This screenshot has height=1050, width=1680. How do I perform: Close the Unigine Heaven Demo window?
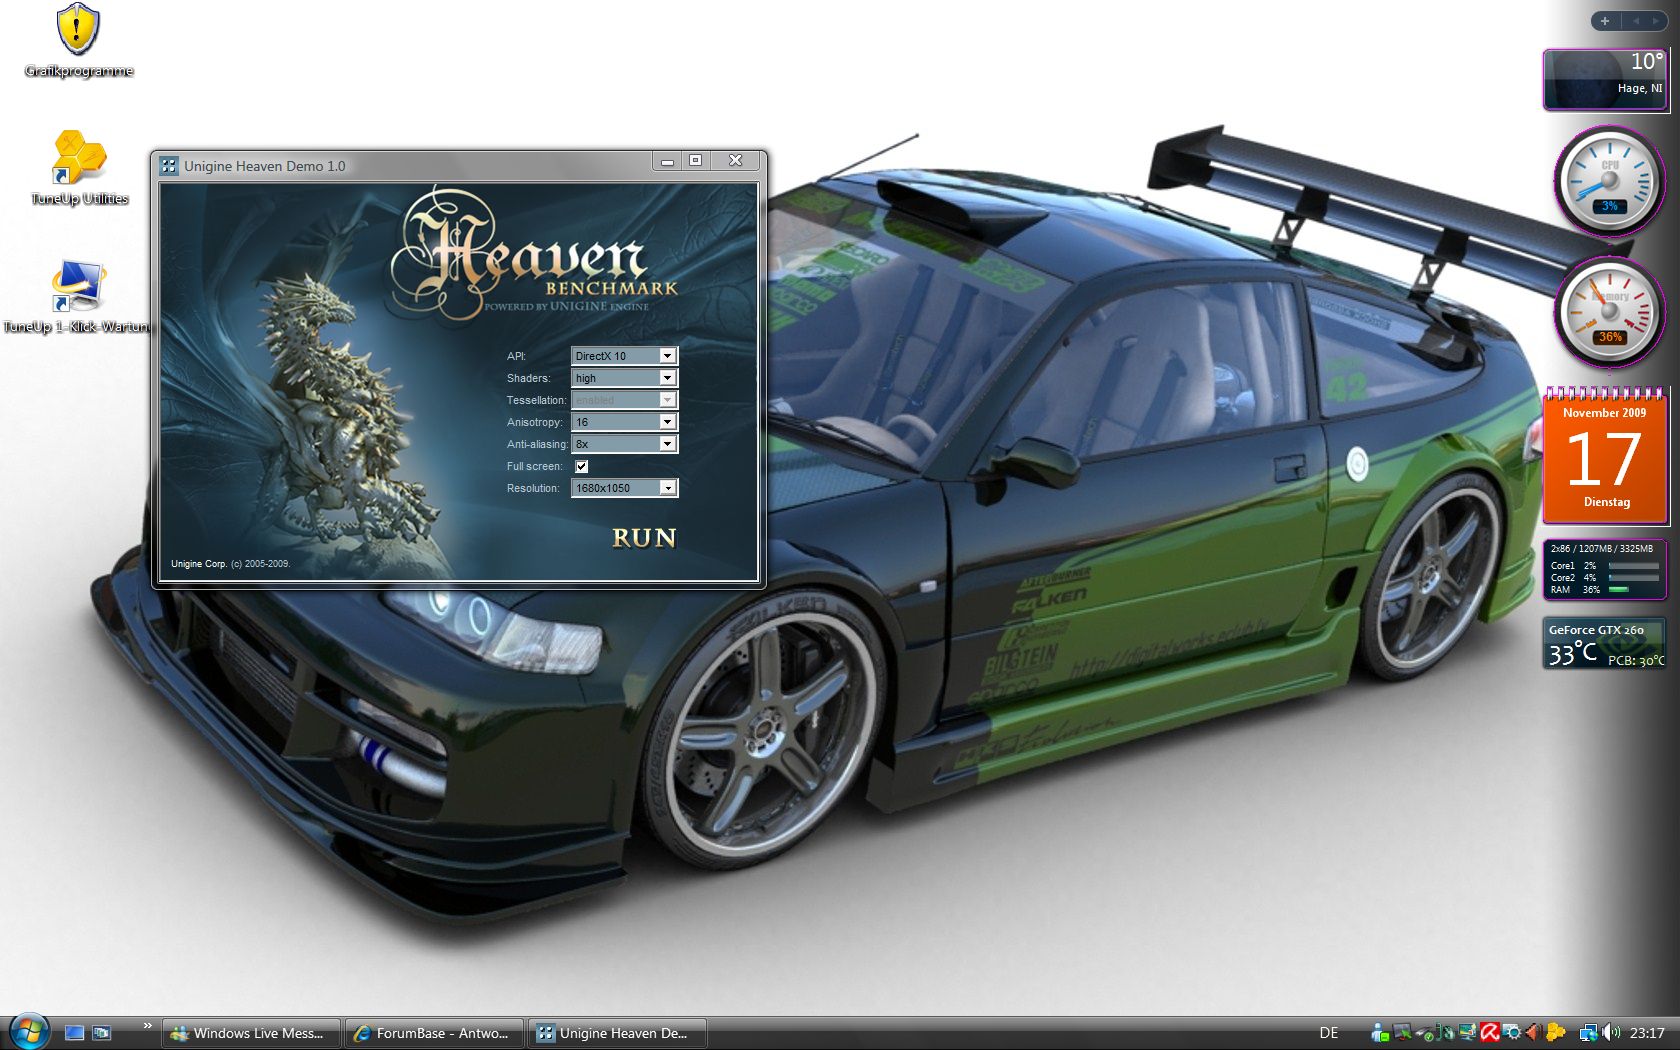736,161
